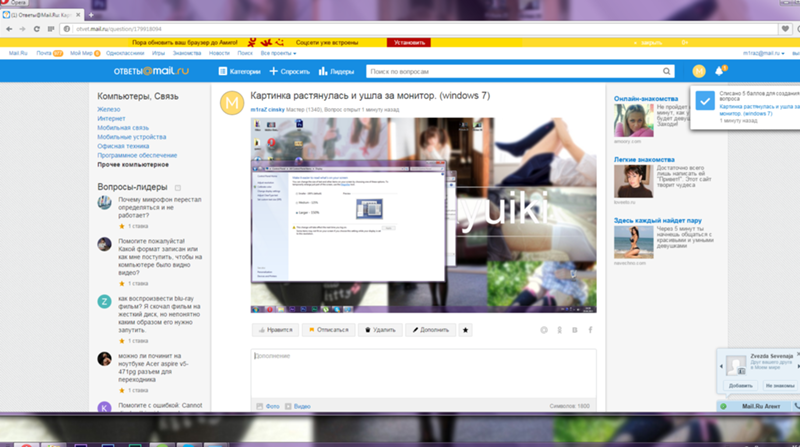Toggle the Вопросы-лидеры checkbox
The height and width of the screenshot is (447, 800).
178,188
